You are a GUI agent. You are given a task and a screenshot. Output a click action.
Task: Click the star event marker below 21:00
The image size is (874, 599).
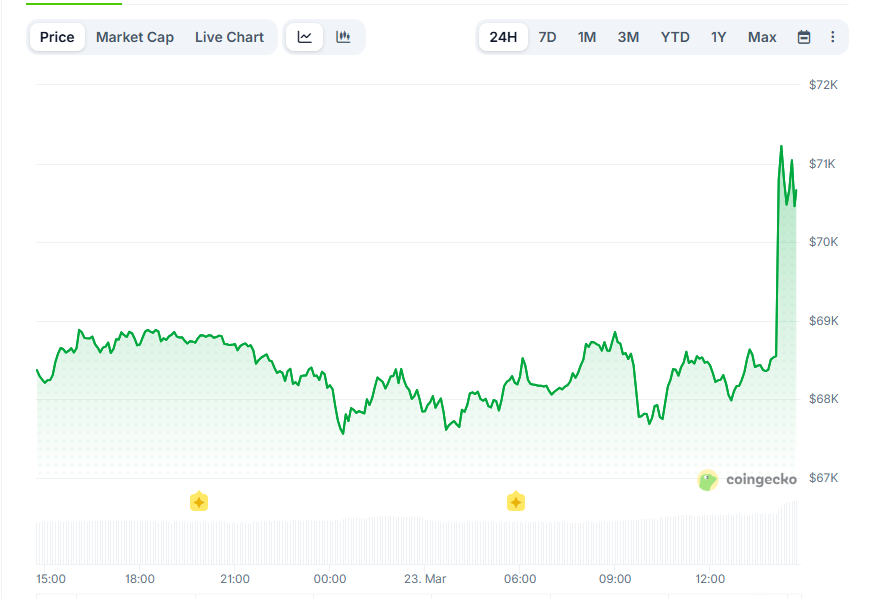pyautogui.click(x=198, y=501)
